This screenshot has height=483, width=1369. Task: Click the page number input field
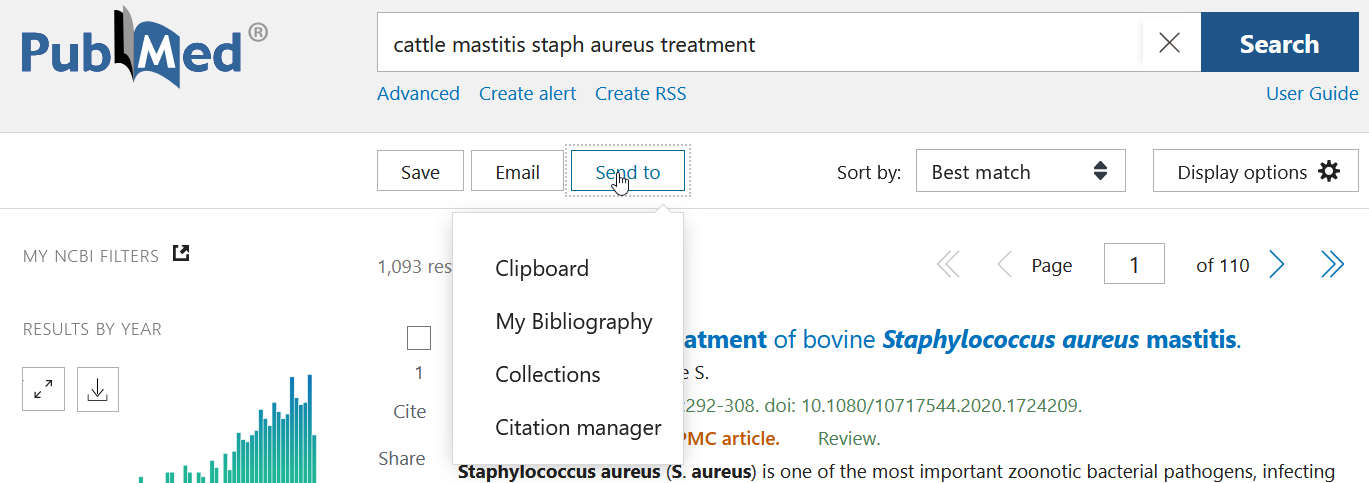pyautogui.click(x=1134, y=265)
